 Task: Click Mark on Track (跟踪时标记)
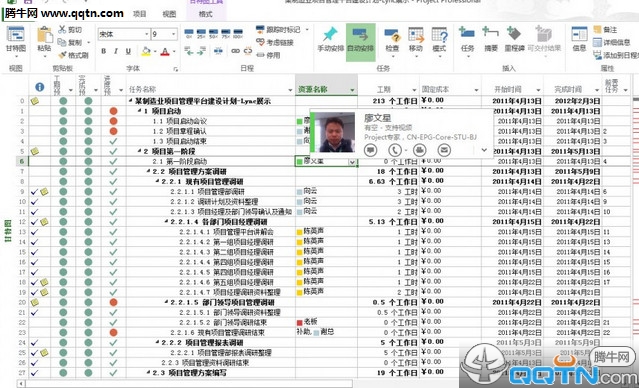[279, 29]
